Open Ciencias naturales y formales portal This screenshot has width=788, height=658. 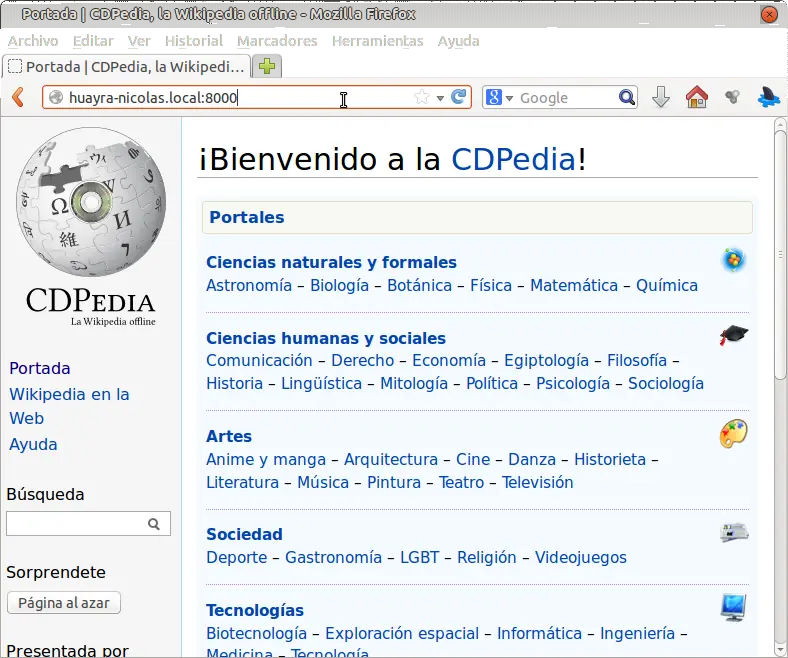(x=331, y=262)
